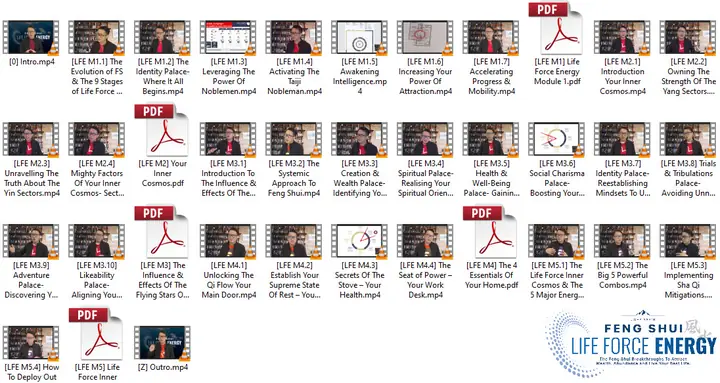Image resolution: width=720 pixels, height=383 pixels.
Task: Click file name "[LFE M5.2] The Big 5 Powerful Combos.mp4"
Action: pyautogui.click(x=622, y=275)
